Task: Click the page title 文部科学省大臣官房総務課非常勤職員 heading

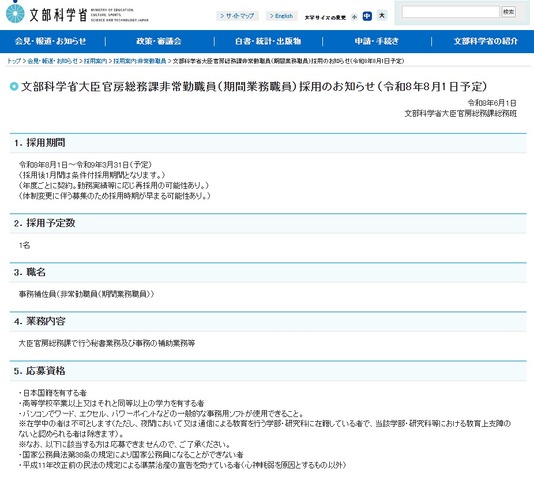Action: pos(254,87)
